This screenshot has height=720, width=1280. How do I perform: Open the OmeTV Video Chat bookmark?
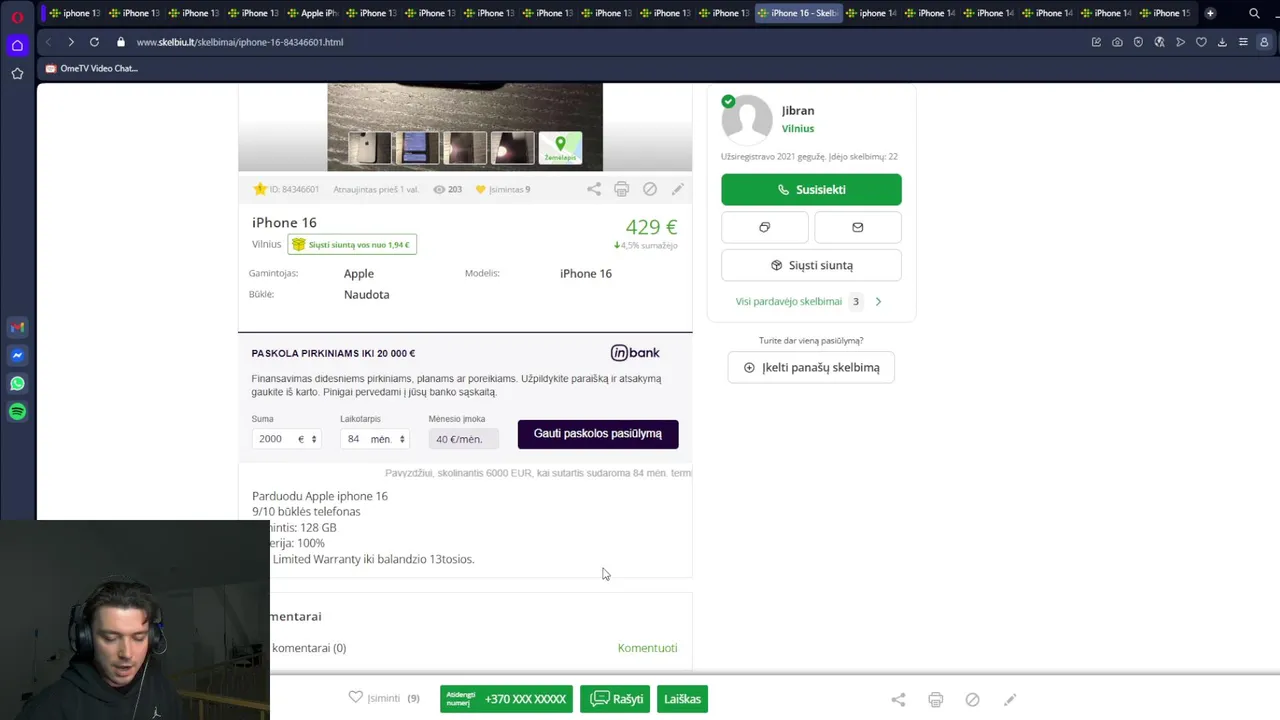pyautogui.click(x=92, y=68)
